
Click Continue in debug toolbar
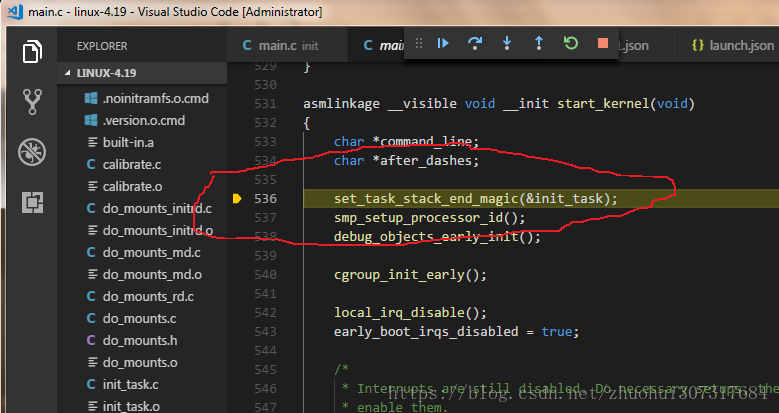pyautogui.click(x=443, y=44)
